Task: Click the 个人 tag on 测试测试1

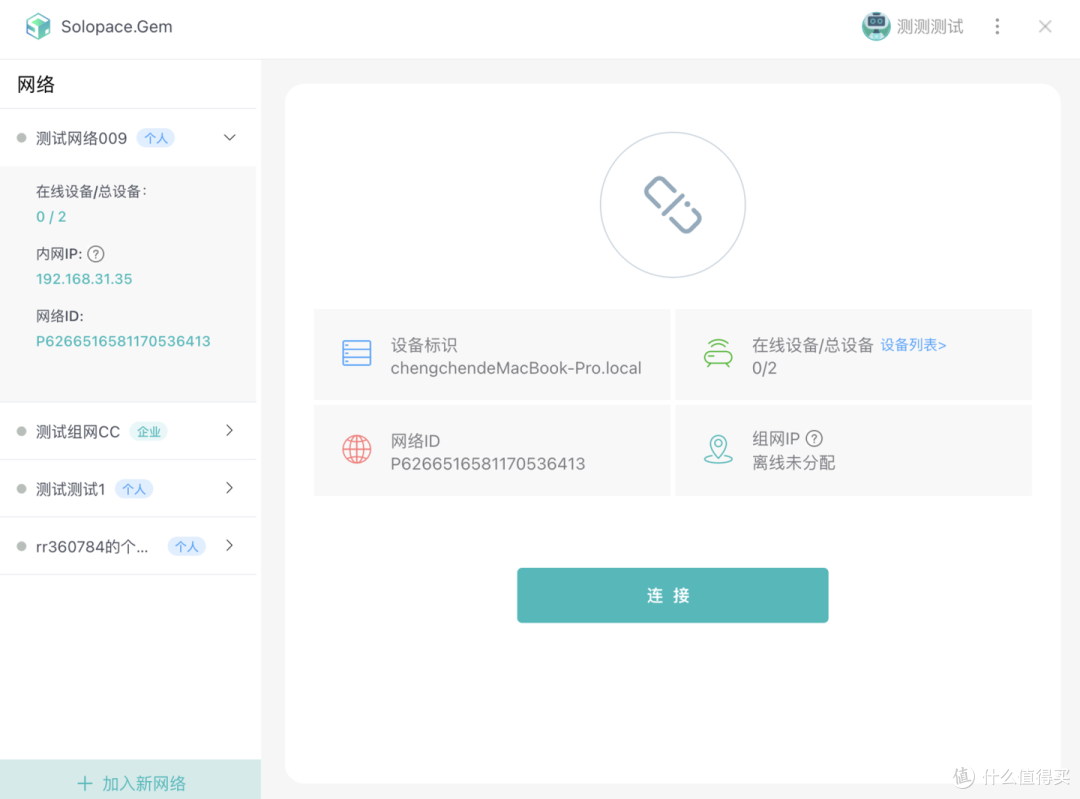Action: (x=134, y=489)
